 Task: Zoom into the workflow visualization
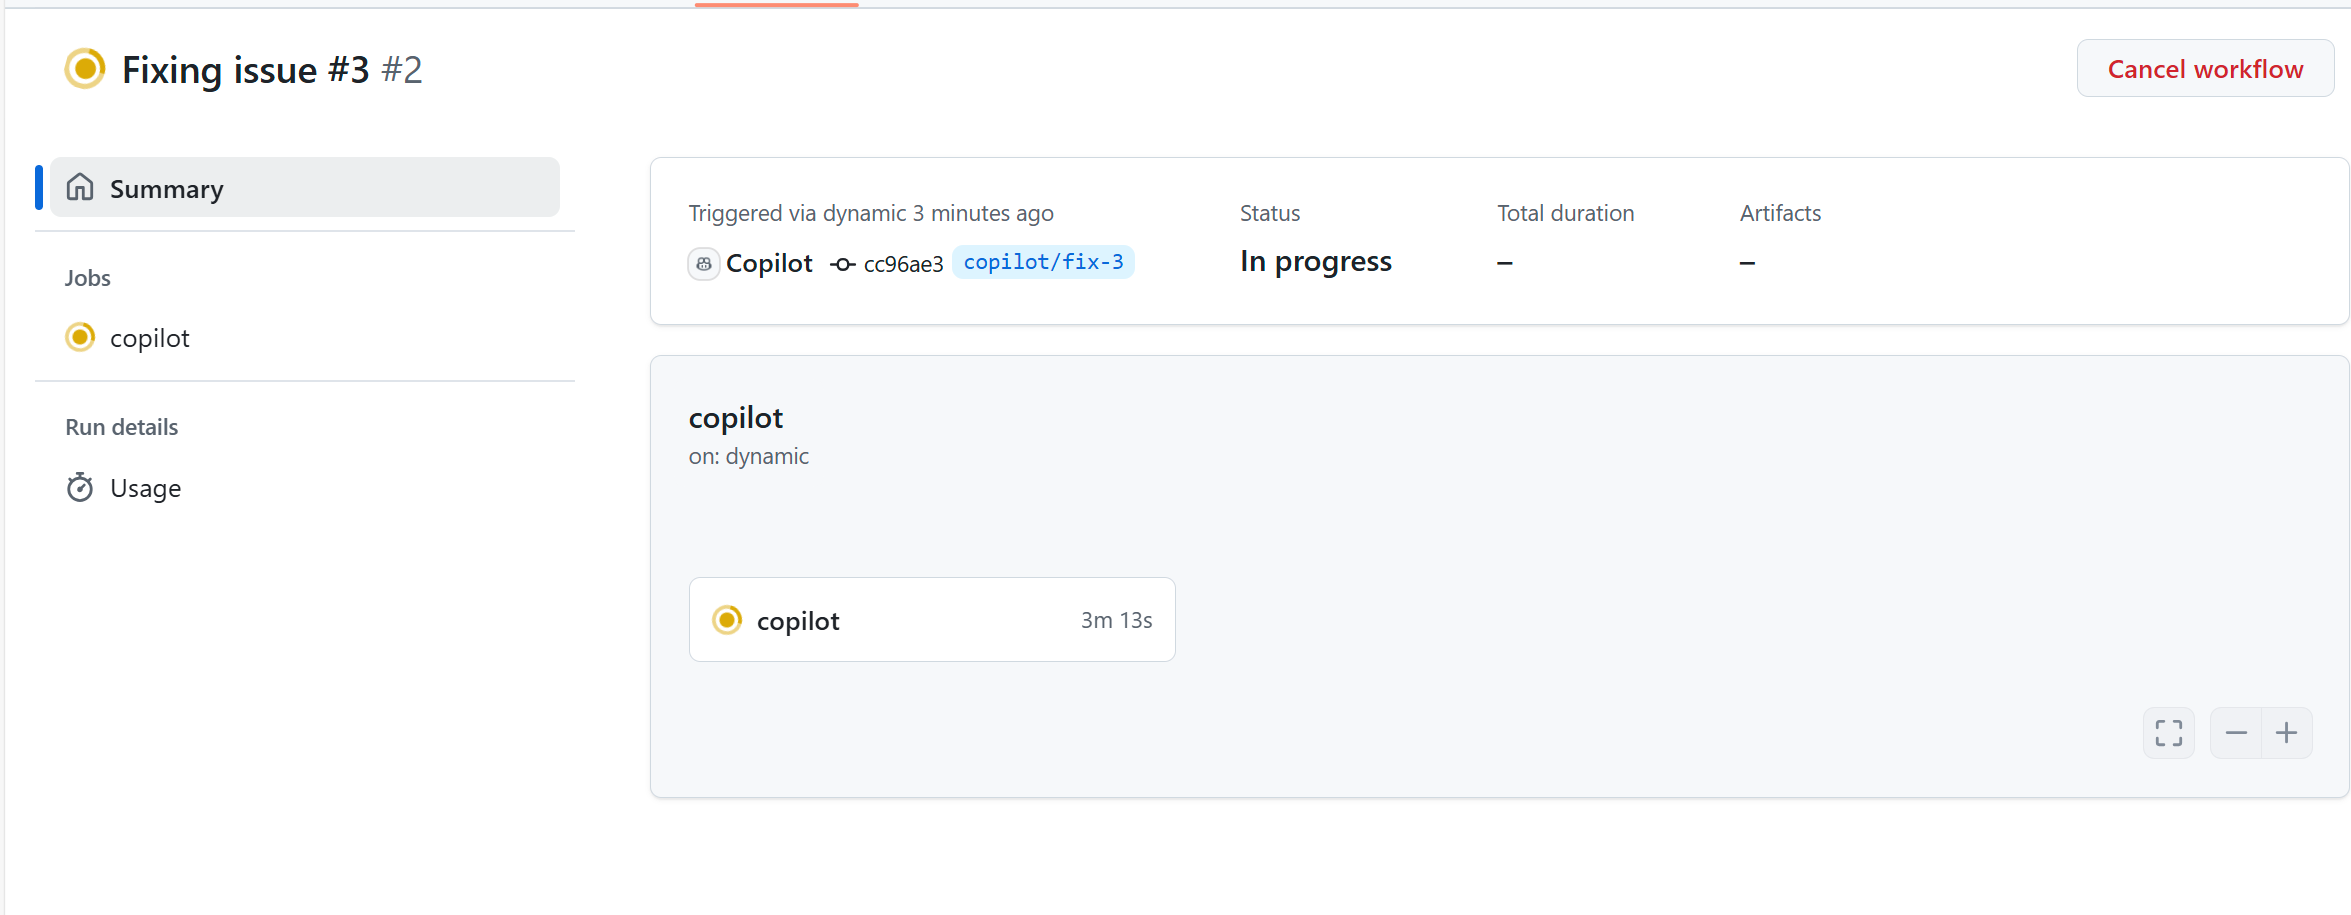pyautogui.click(x=2287, y=732)
